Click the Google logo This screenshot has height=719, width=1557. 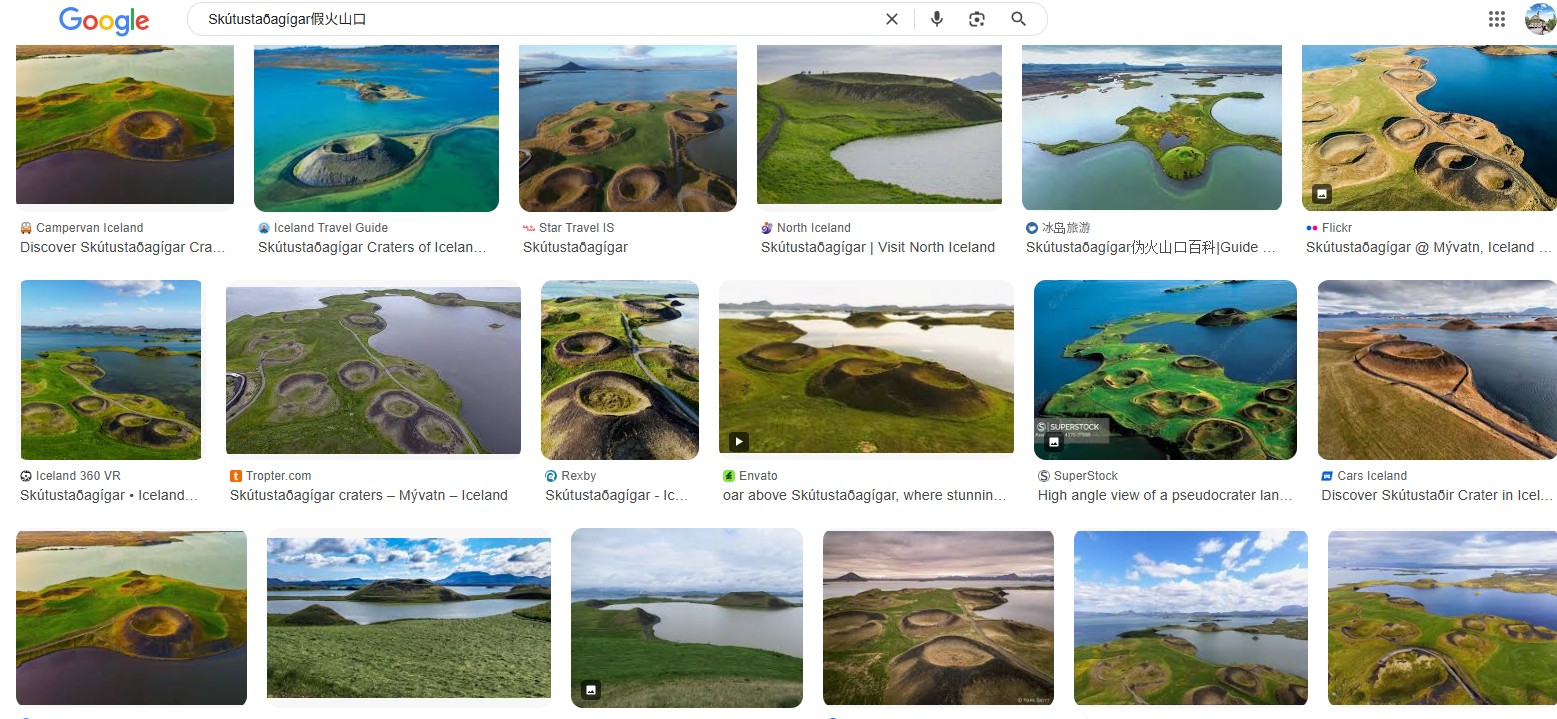[x=103, y=20]
